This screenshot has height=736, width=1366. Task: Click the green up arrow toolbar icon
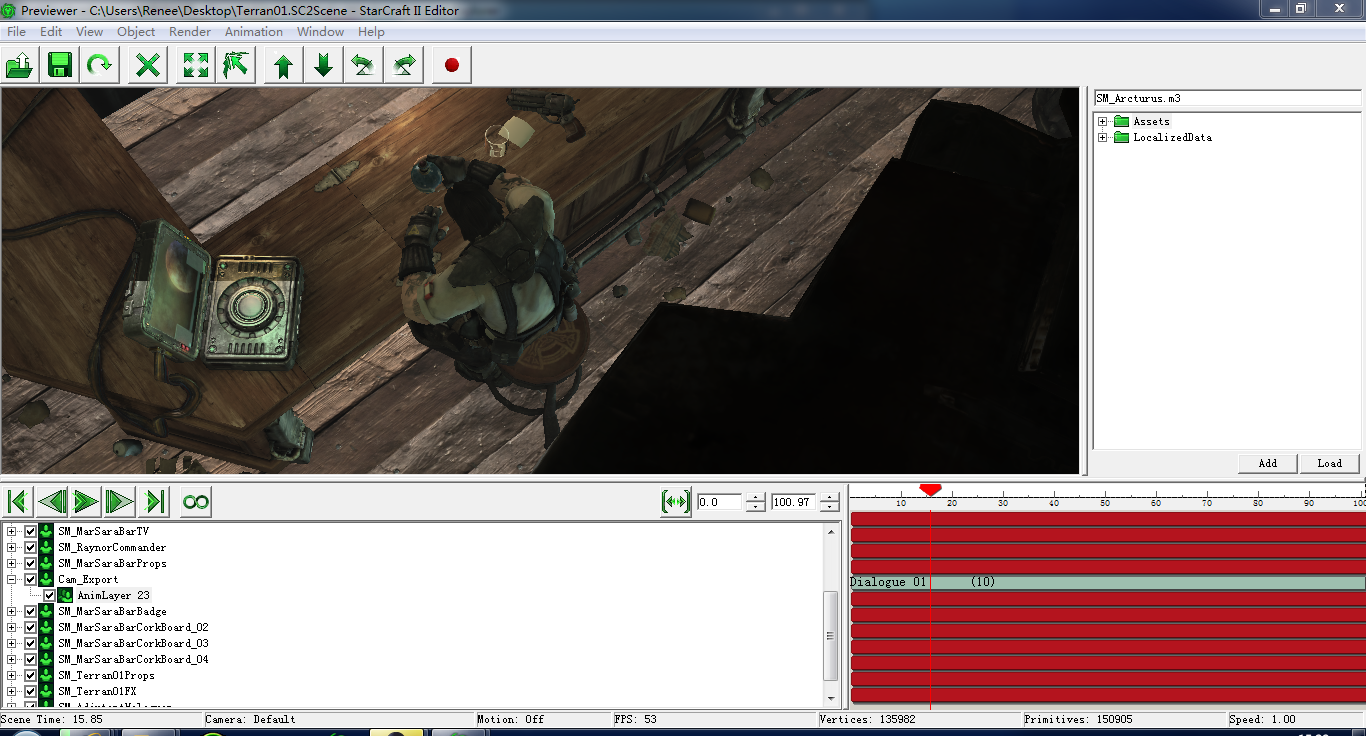pos(284,66)
